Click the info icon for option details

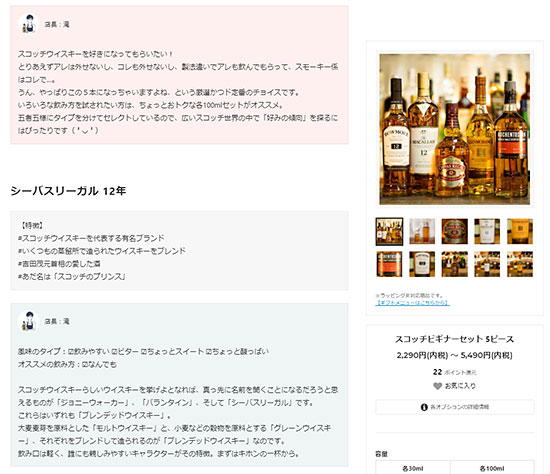(x=424, y=407)
